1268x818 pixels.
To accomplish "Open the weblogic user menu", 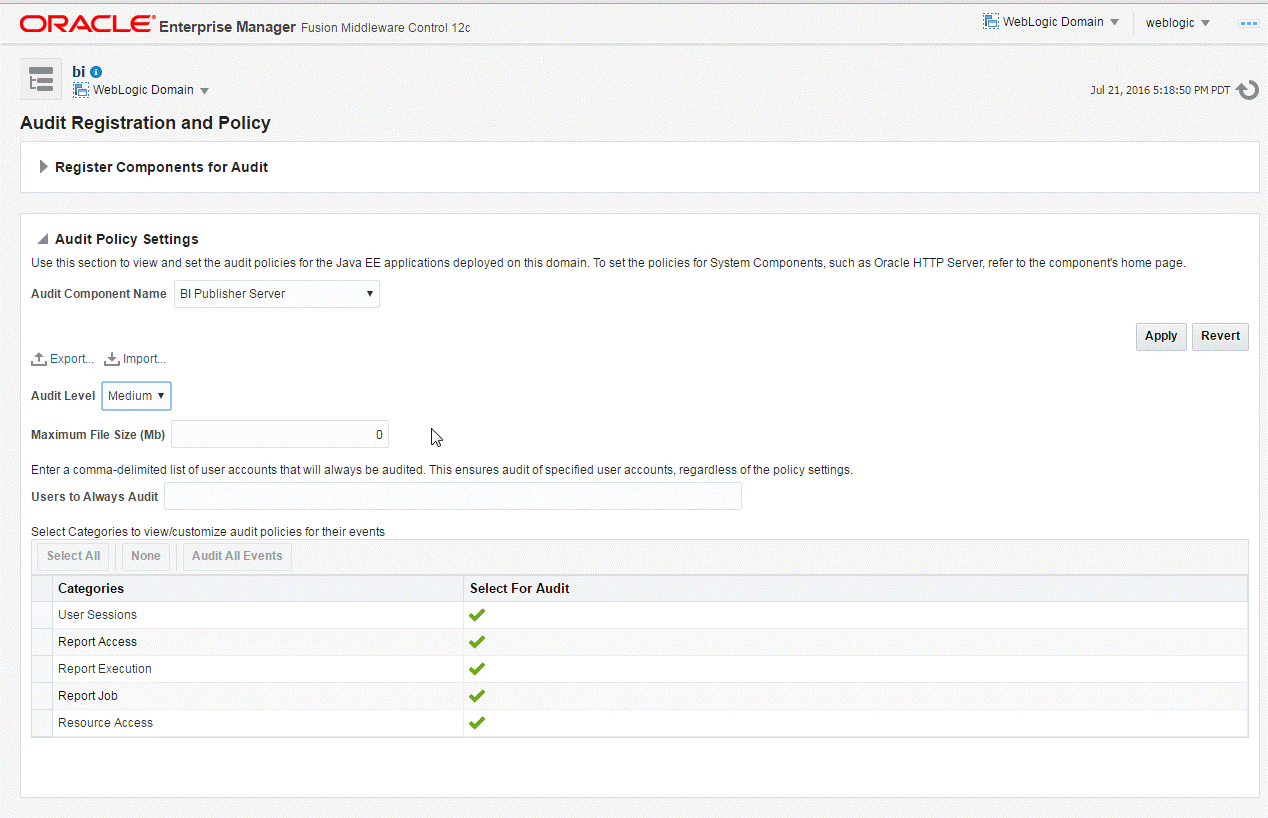I will [x=1178, y=22].
